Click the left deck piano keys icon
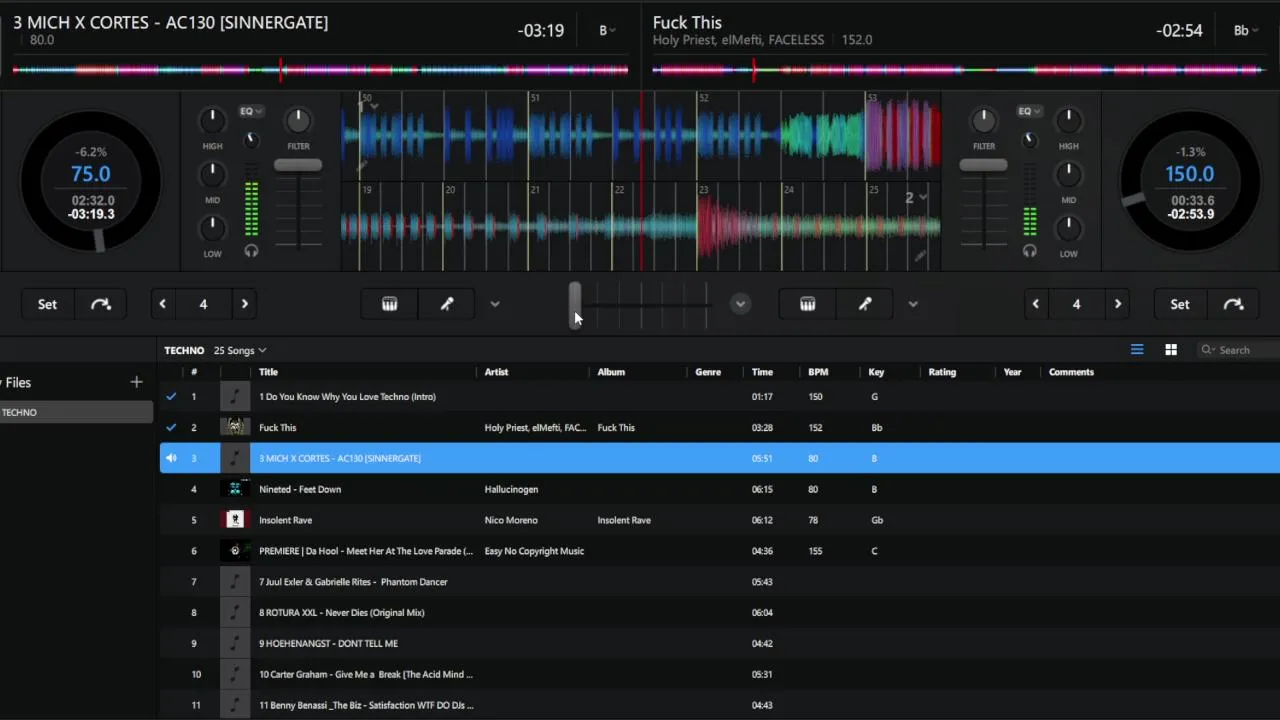Viewport: 1280px width, 720px height. click(x=390, y=304)
